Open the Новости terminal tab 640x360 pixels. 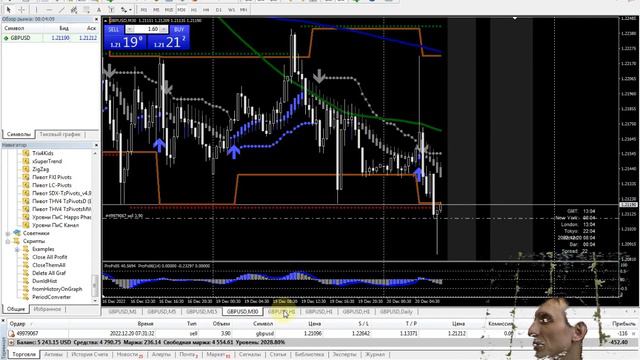129,354
